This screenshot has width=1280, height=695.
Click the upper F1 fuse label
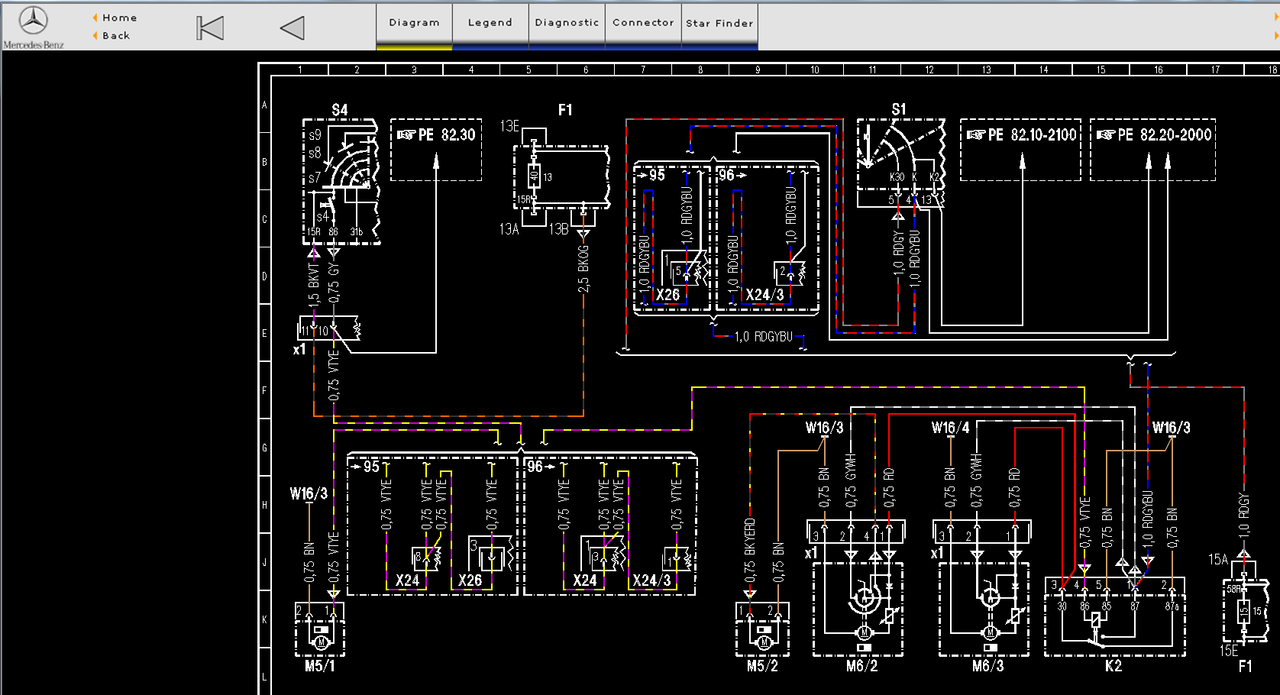[x=565, y=109]
